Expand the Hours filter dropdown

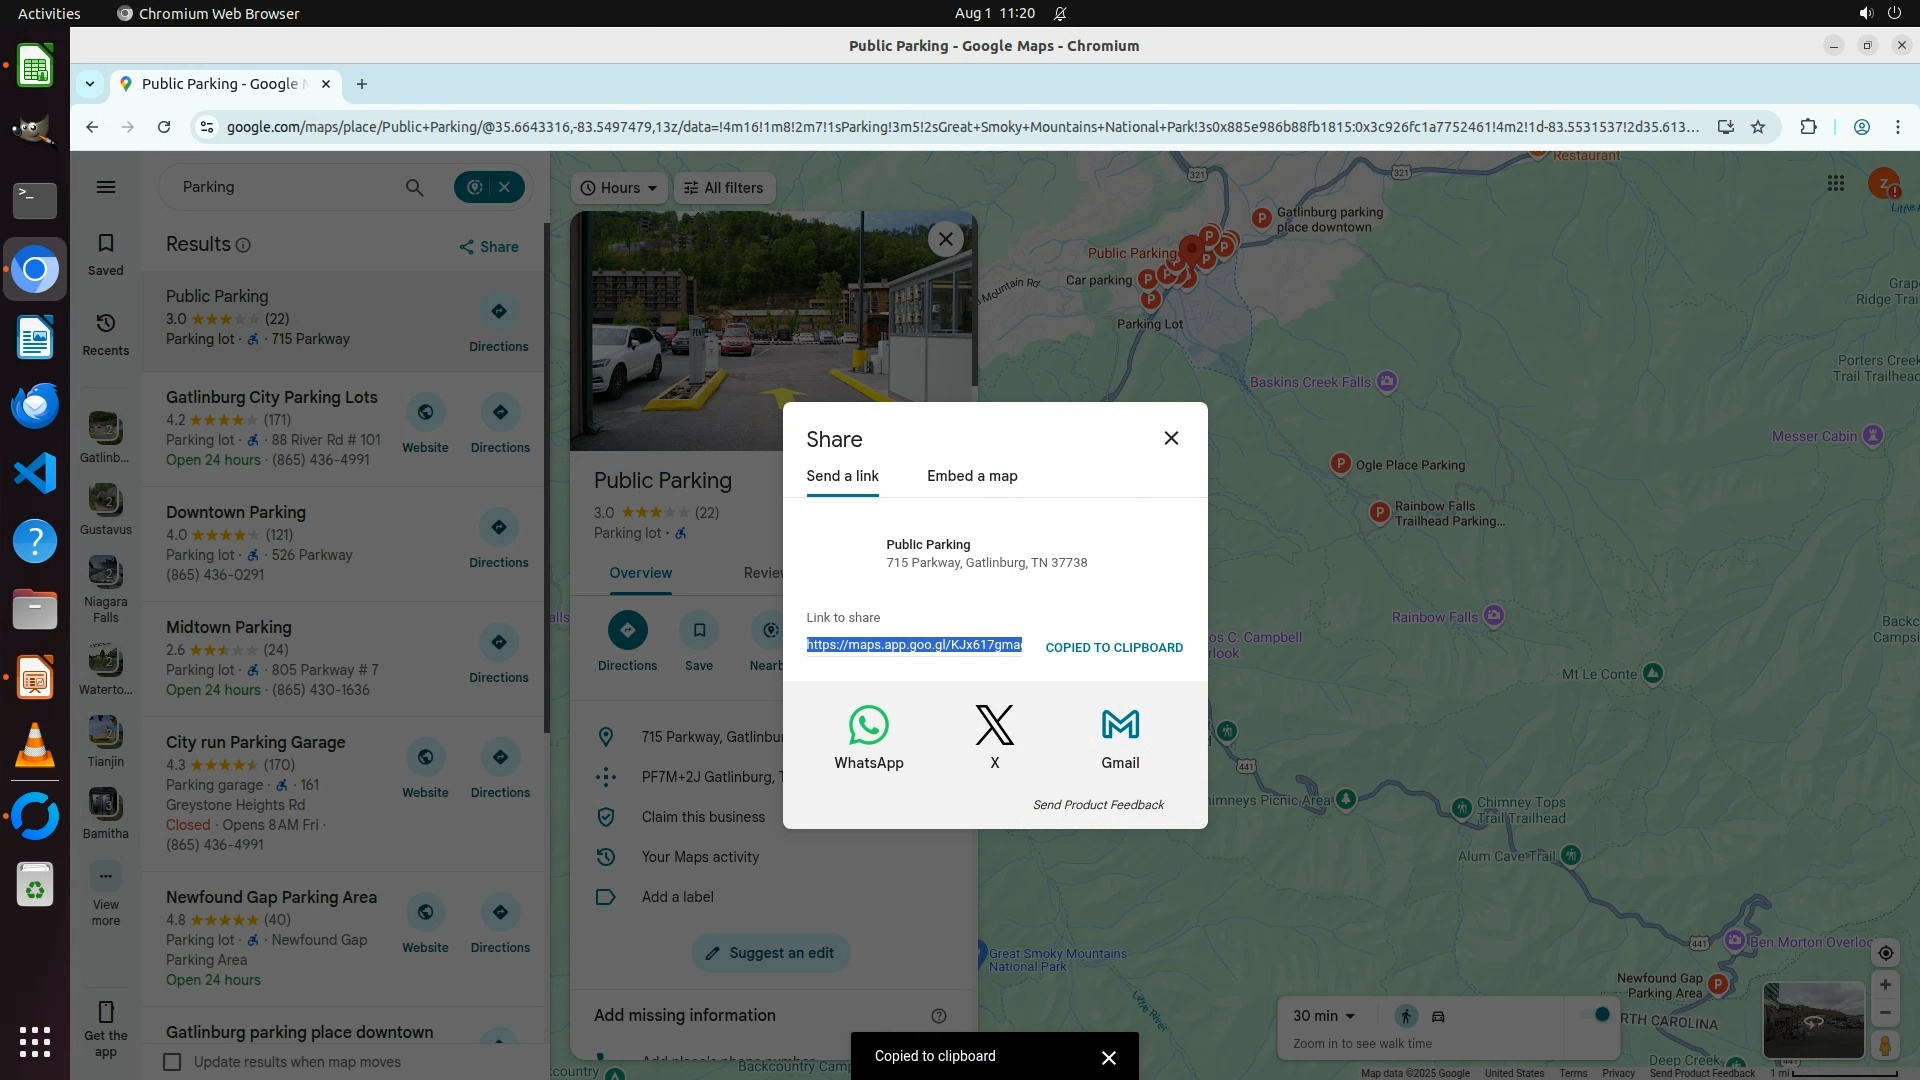point(619,188)
